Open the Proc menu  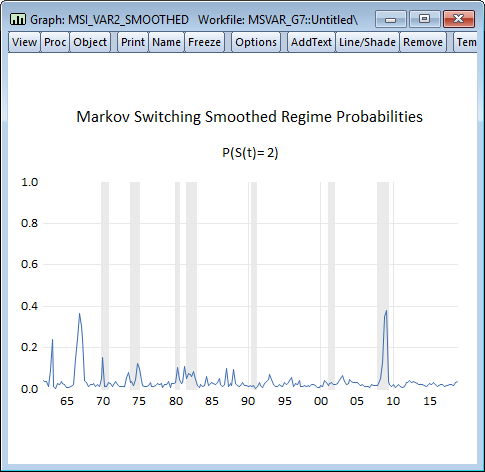[55, 42]
